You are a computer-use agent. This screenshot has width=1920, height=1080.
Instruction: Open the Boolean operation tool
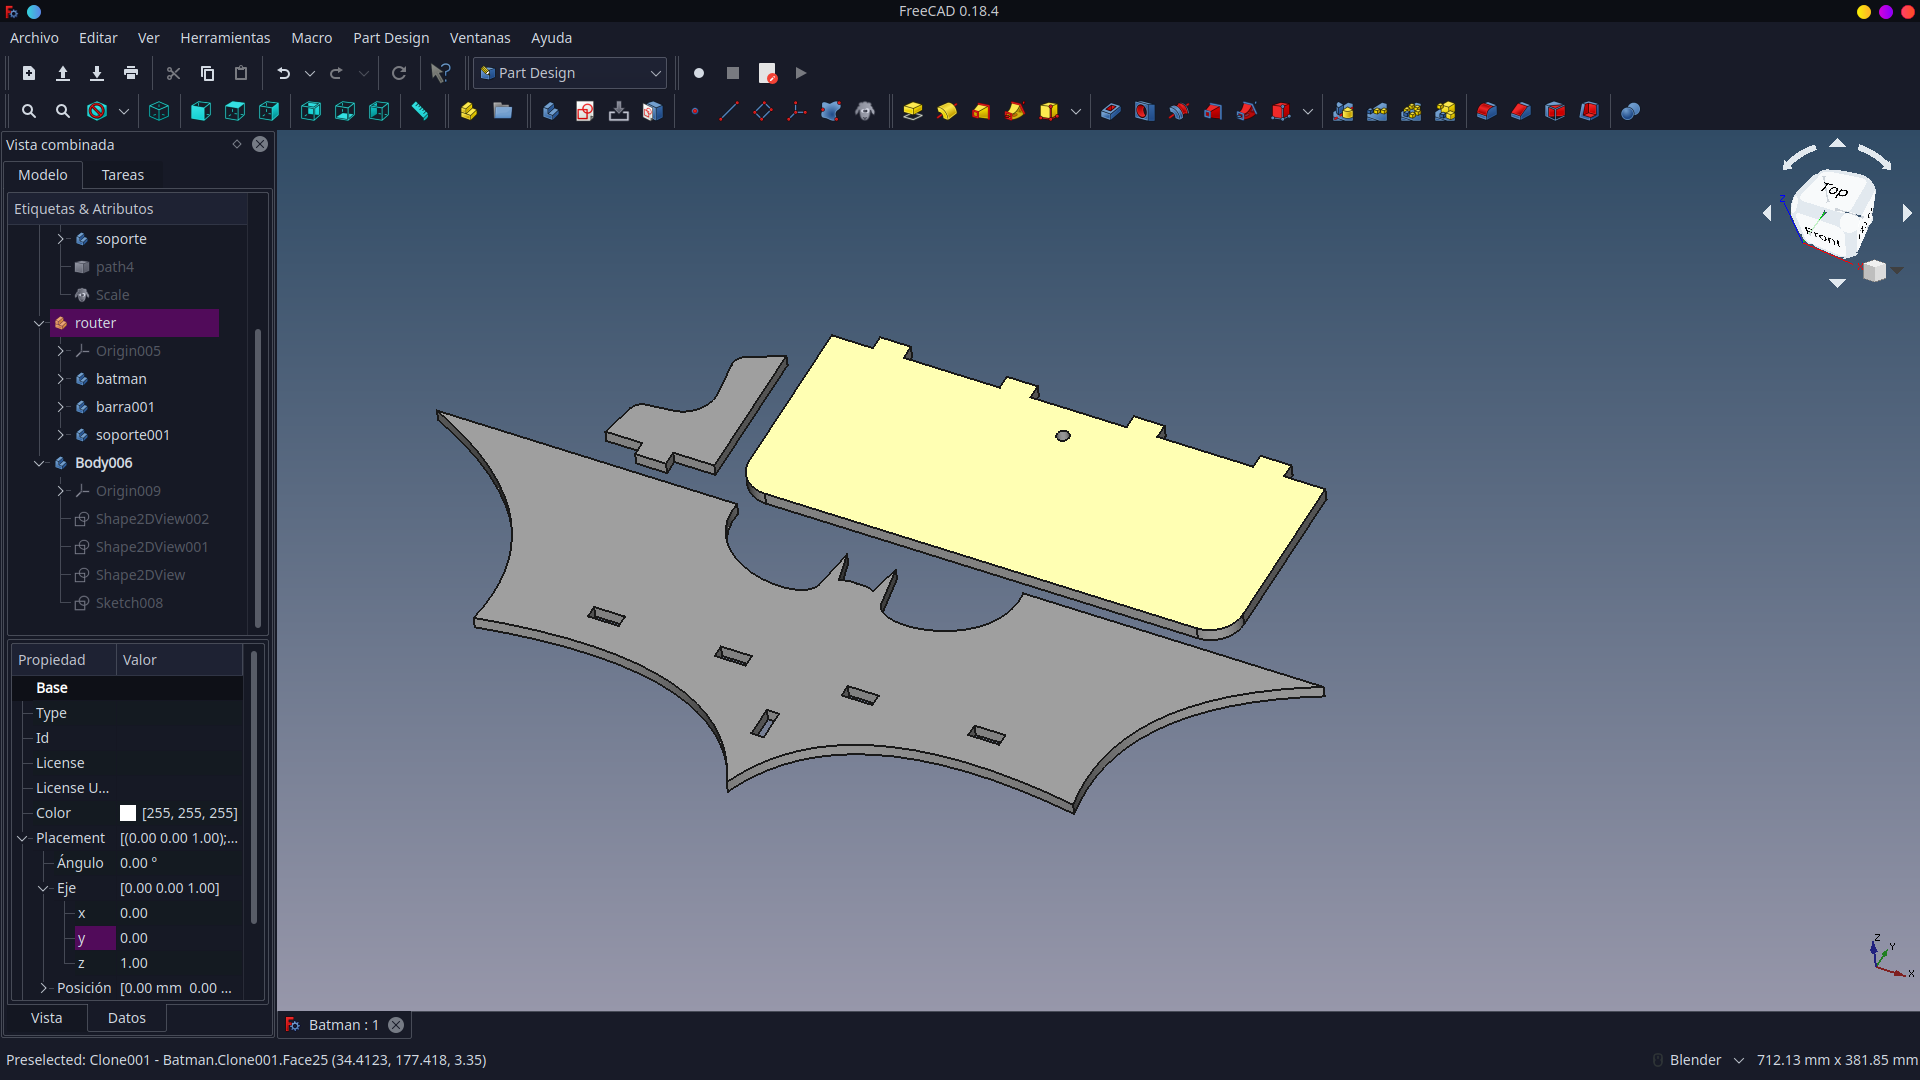[1630, 111]
